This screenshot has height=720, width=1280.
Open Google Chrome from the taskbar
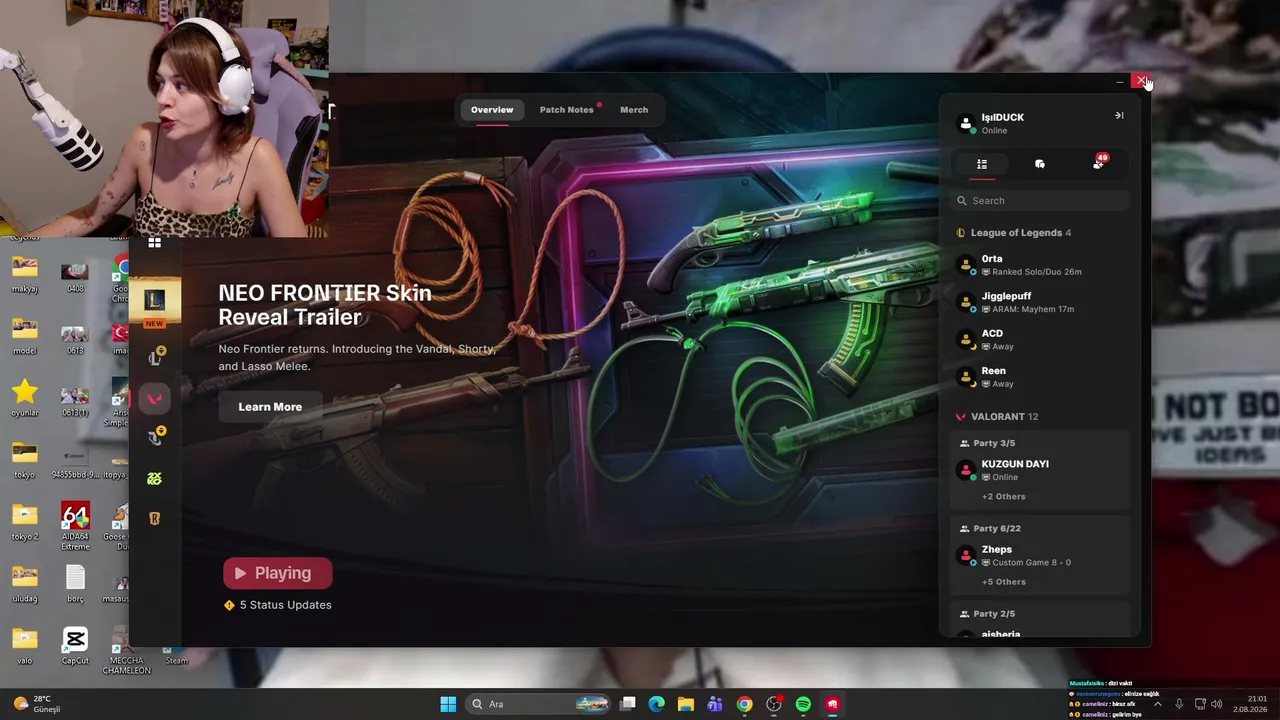click(x=744, y=704)
